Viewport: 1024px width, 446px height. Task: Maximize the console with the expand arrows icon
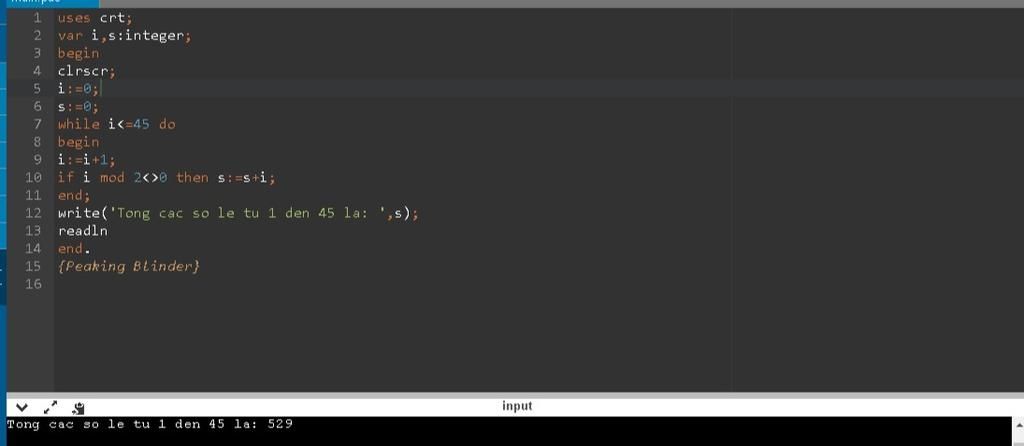pyautogui.click(x=50, y=407)
